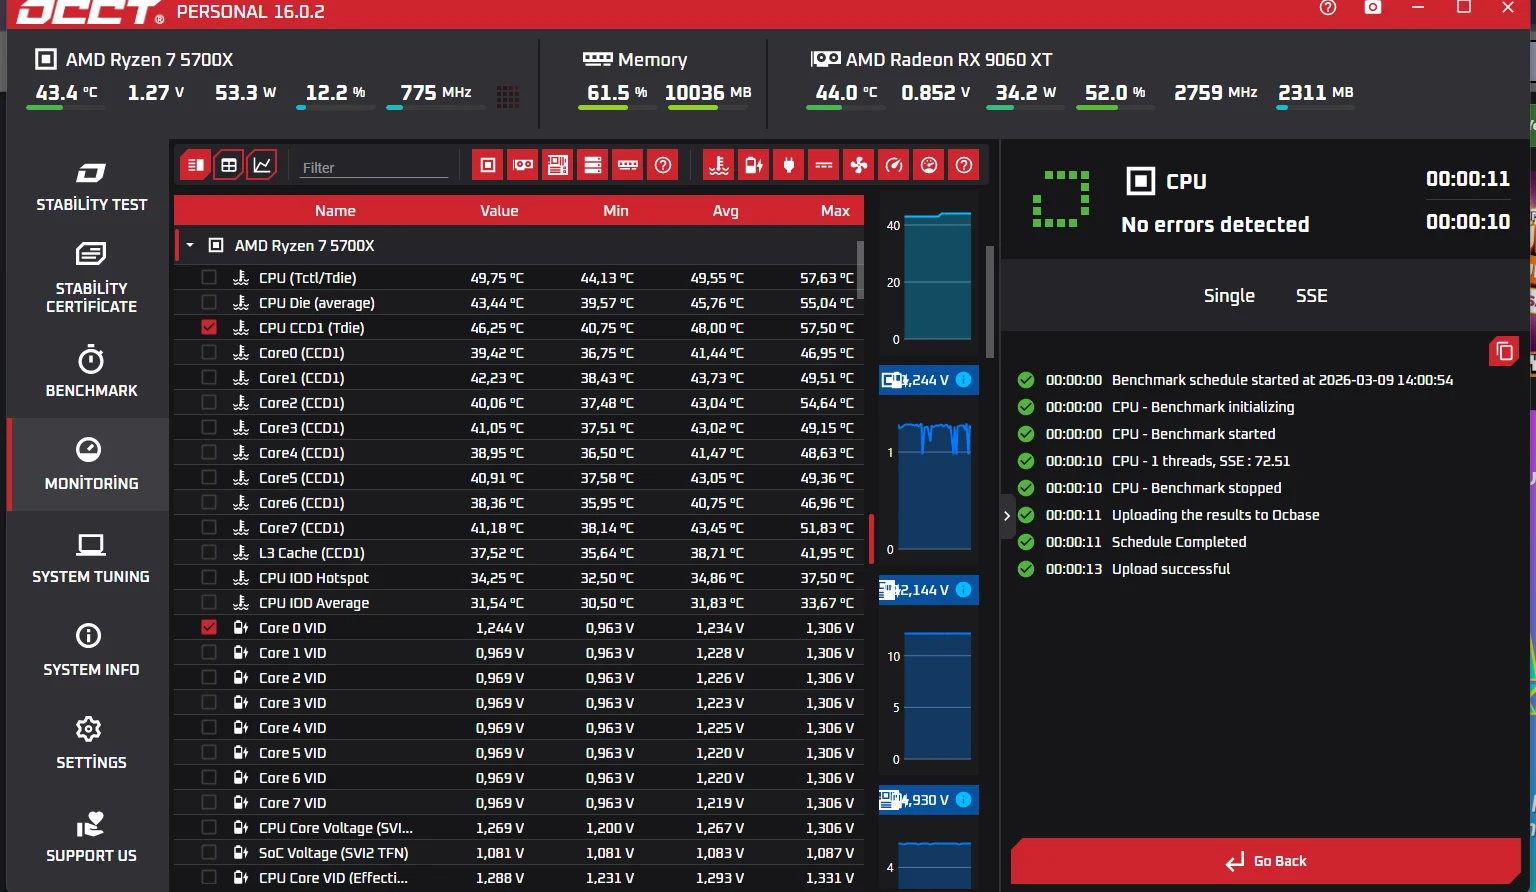Sort the table by the Min column
This screenshot has height=892, width=1536.
[x=616, y=211]
